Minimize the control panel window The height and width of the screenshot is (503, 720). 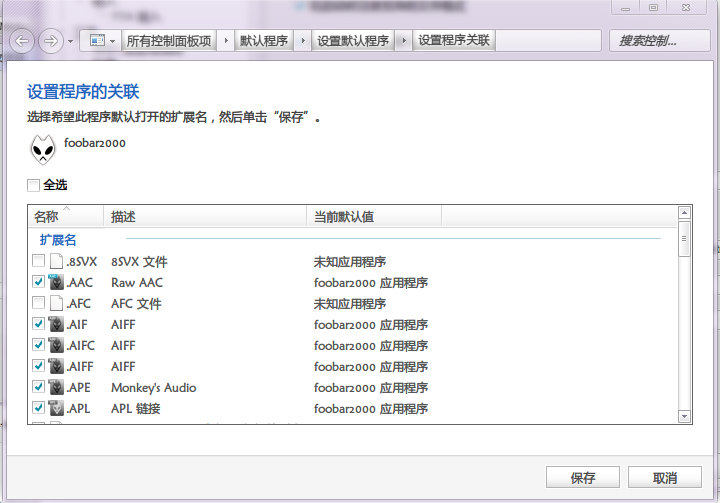point(625,7)
